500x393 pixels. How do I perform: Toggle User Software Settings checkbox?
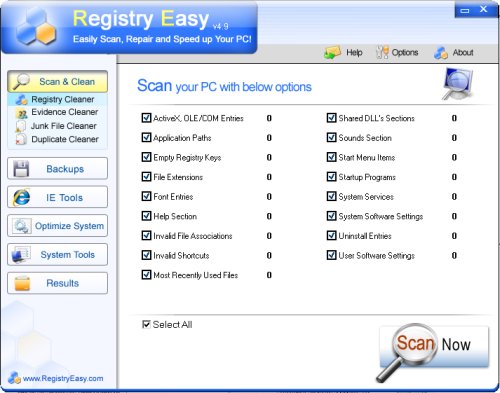click(x=331, y=256)
